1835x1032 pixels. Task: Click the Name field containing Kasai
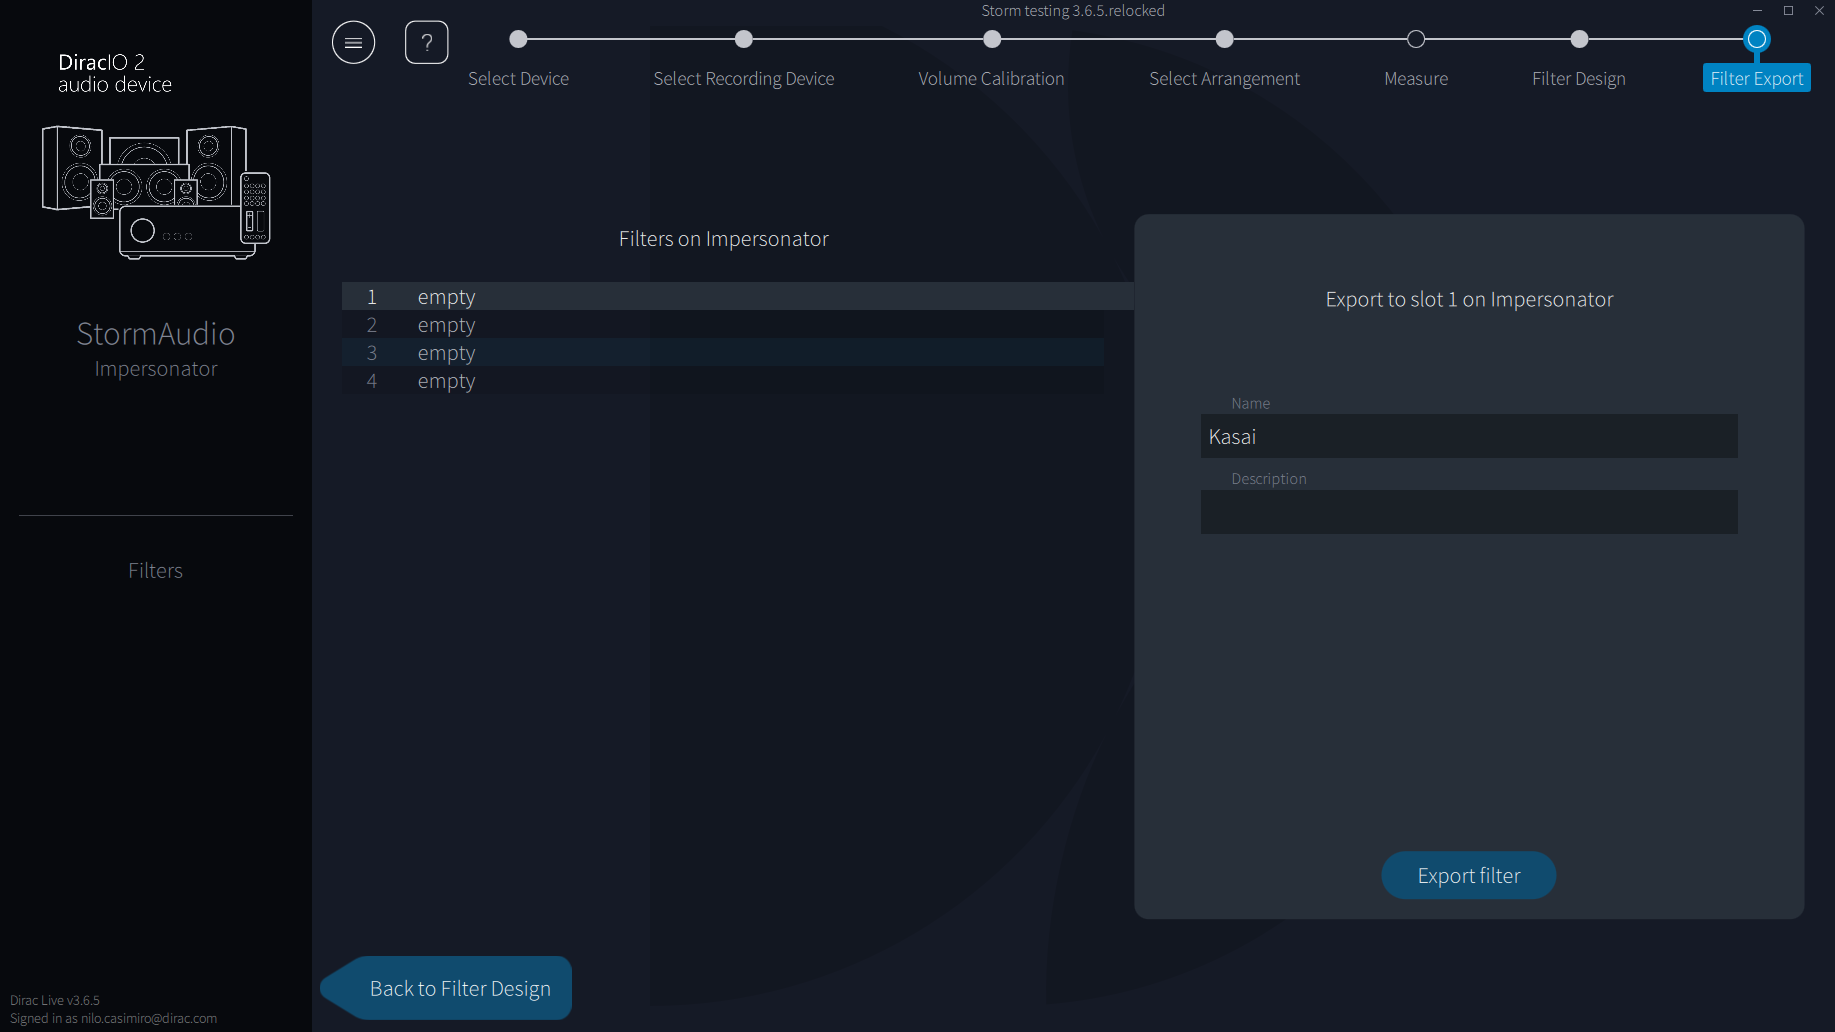pos(1468,437)
